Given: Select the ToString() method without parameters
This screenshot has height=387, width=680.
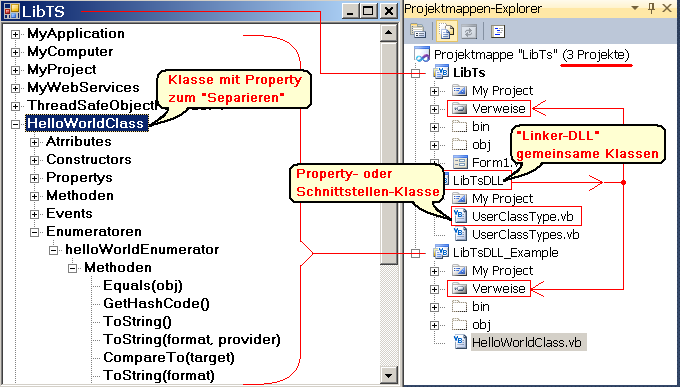Looking at the screenshot, I should coord(137,321).
